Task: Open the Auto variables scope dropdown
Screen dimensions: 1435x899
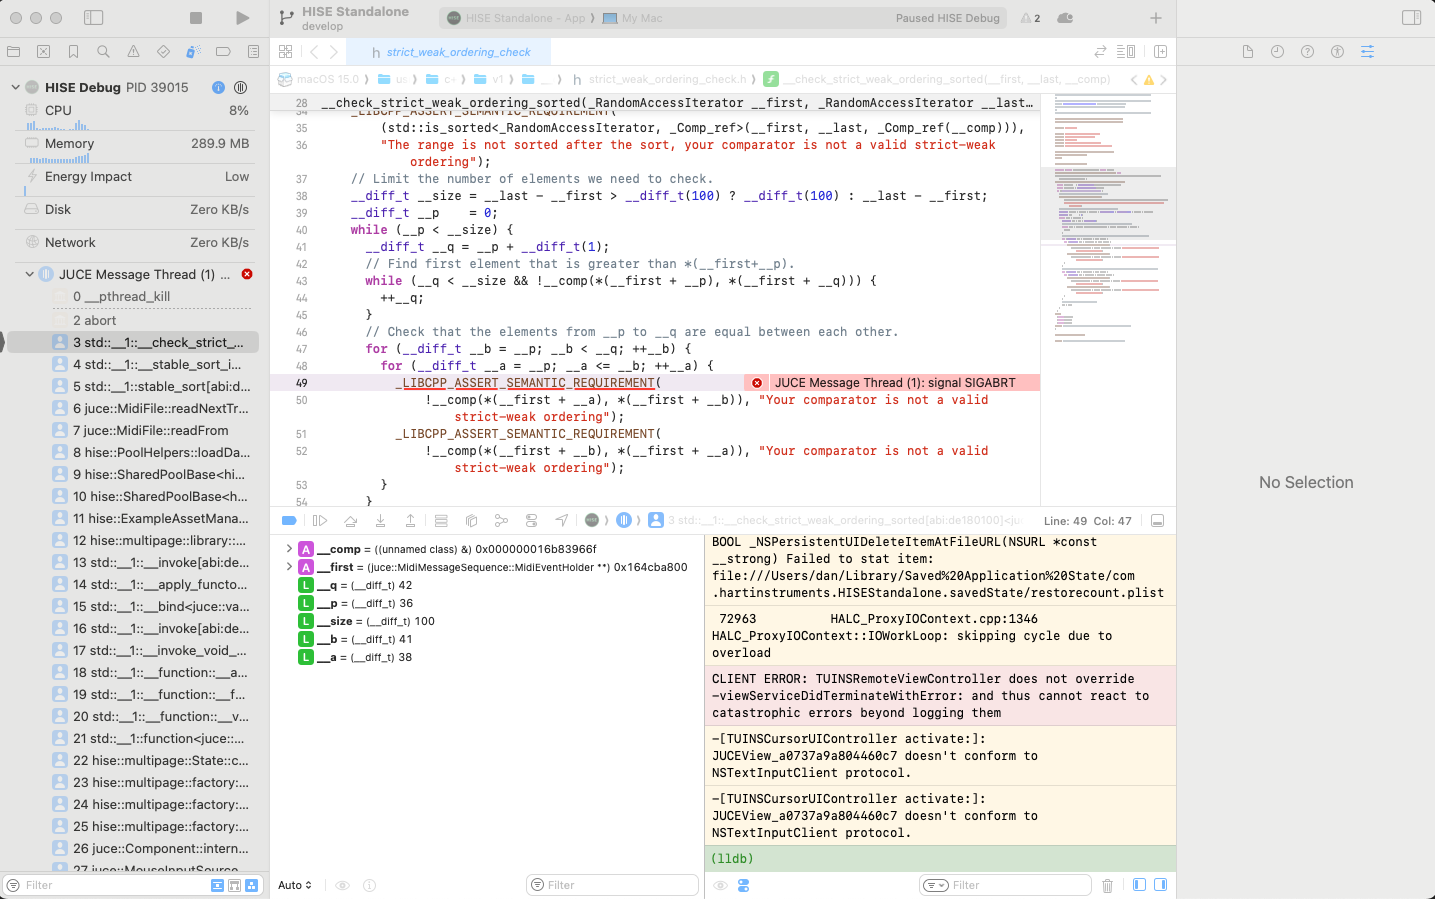Action: [295, 885]
